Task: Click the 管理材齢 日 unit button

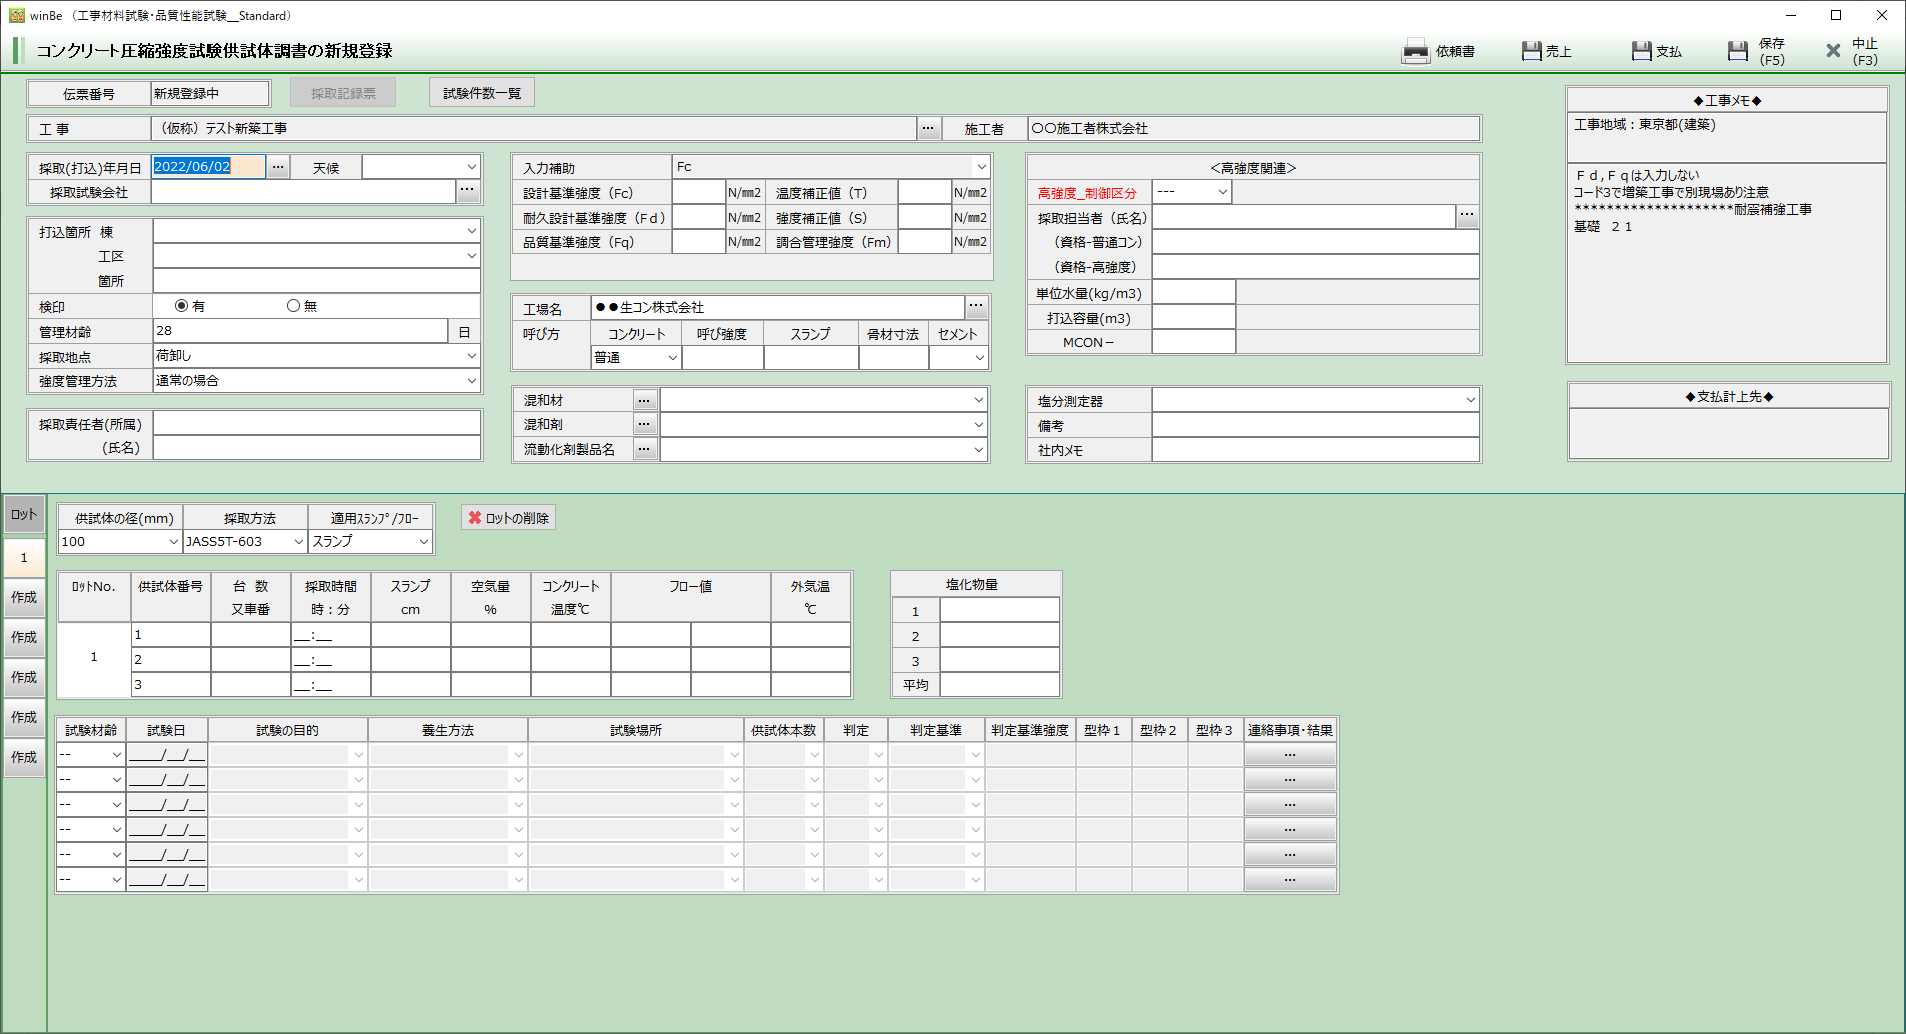Action: (x=464, y=331)
